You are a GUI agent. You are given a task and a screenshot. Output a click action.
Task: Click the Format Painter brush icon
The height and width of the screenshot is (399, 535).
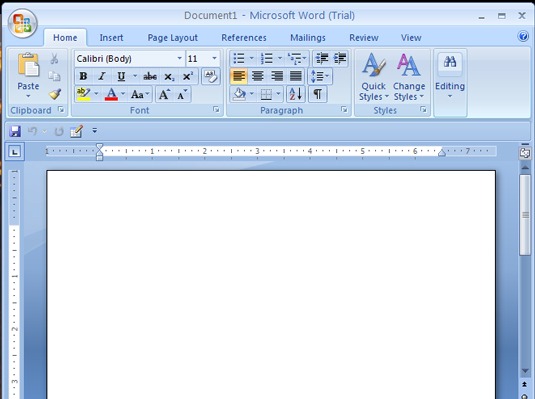[55, 94]
